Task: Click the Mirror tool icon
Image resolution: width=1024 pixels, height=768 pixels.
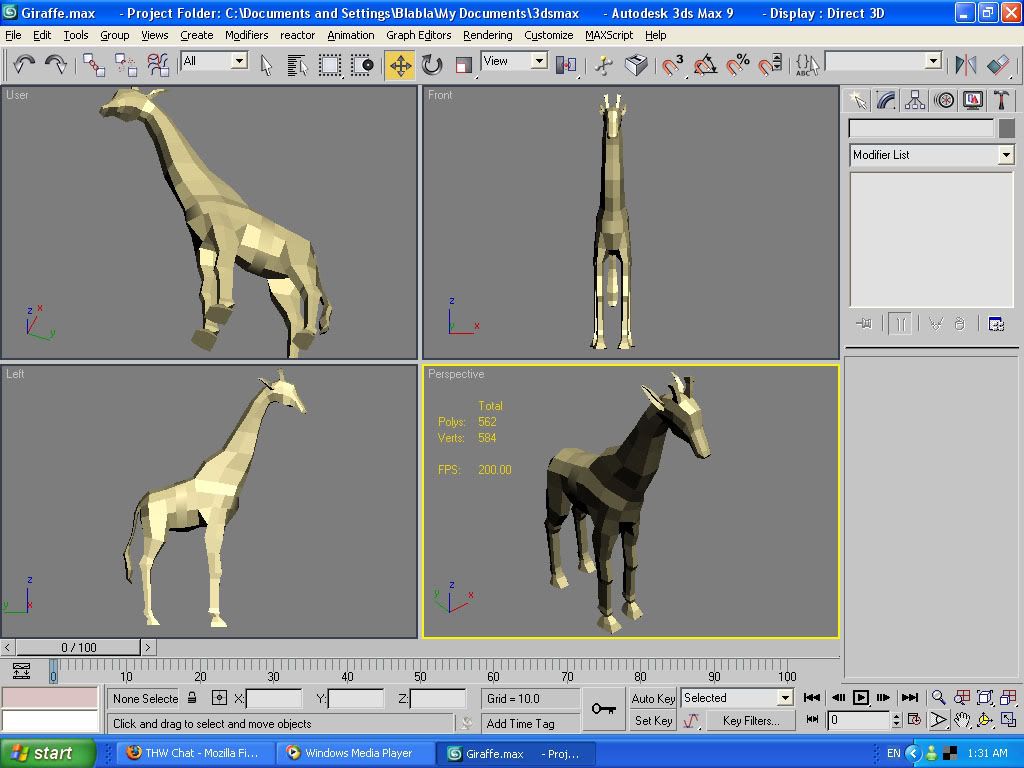Action: [x=965, y=65]
